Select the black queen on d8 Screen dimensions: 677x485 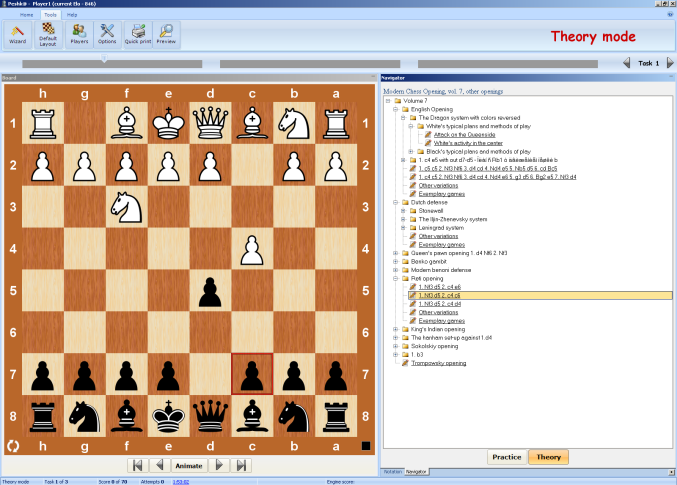210,416
